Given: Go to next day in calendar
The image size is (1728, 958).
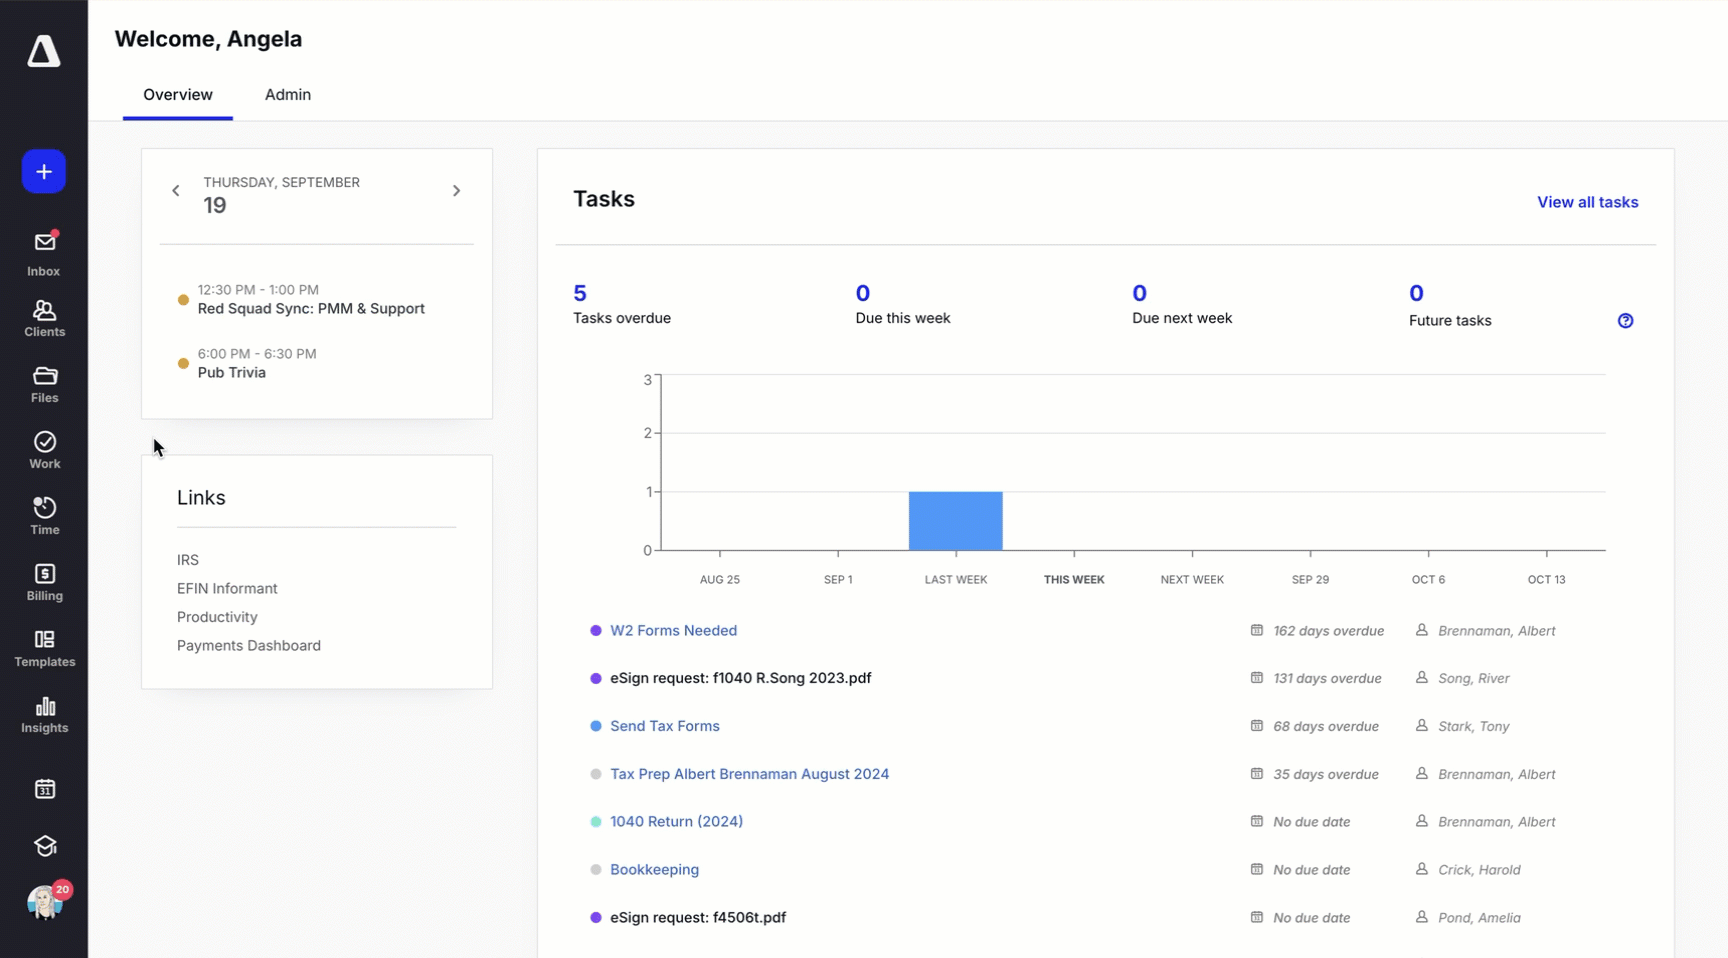Looking at the screenshot, I should (x=456, y=191).
